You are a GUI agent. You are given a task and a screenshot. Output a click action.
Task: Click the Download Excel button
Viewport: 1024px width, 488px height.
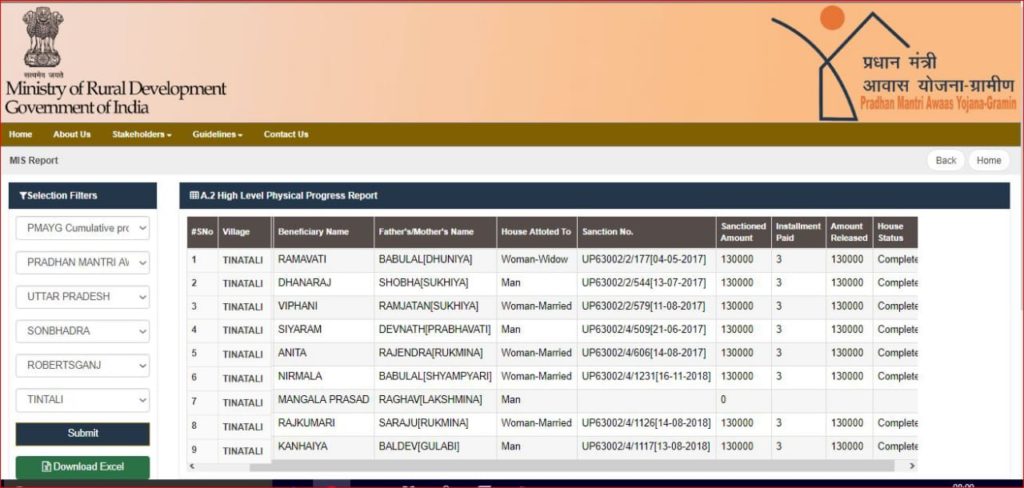pyautogui.click(x=82, y=467)
